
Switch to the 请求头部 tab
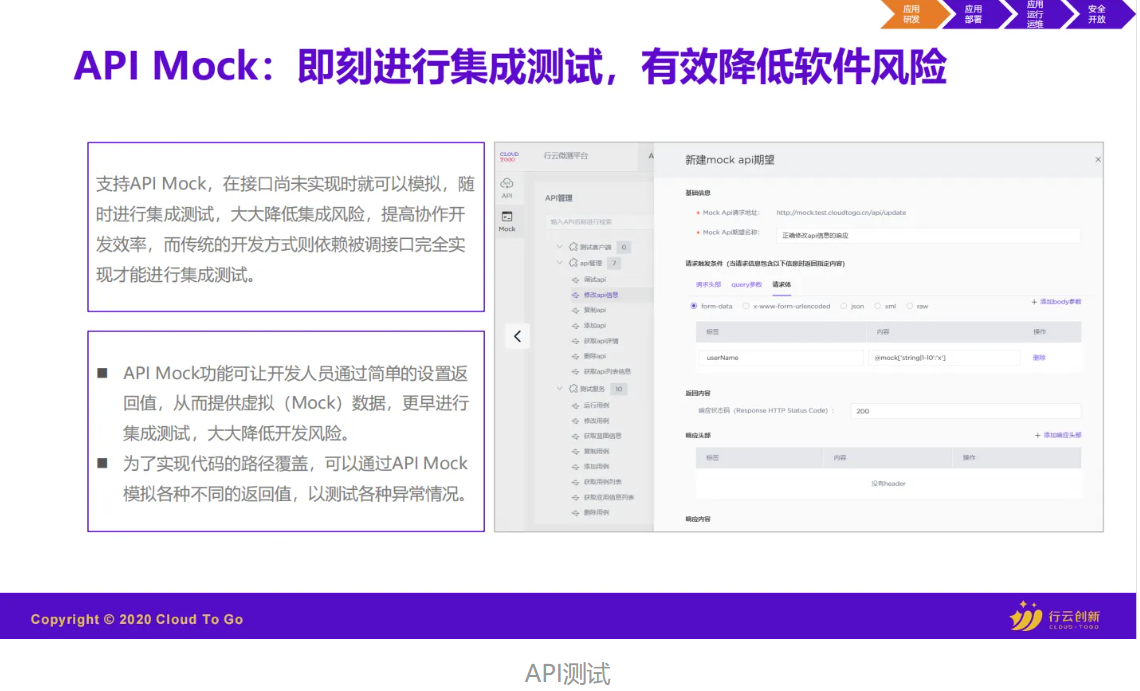707,285
